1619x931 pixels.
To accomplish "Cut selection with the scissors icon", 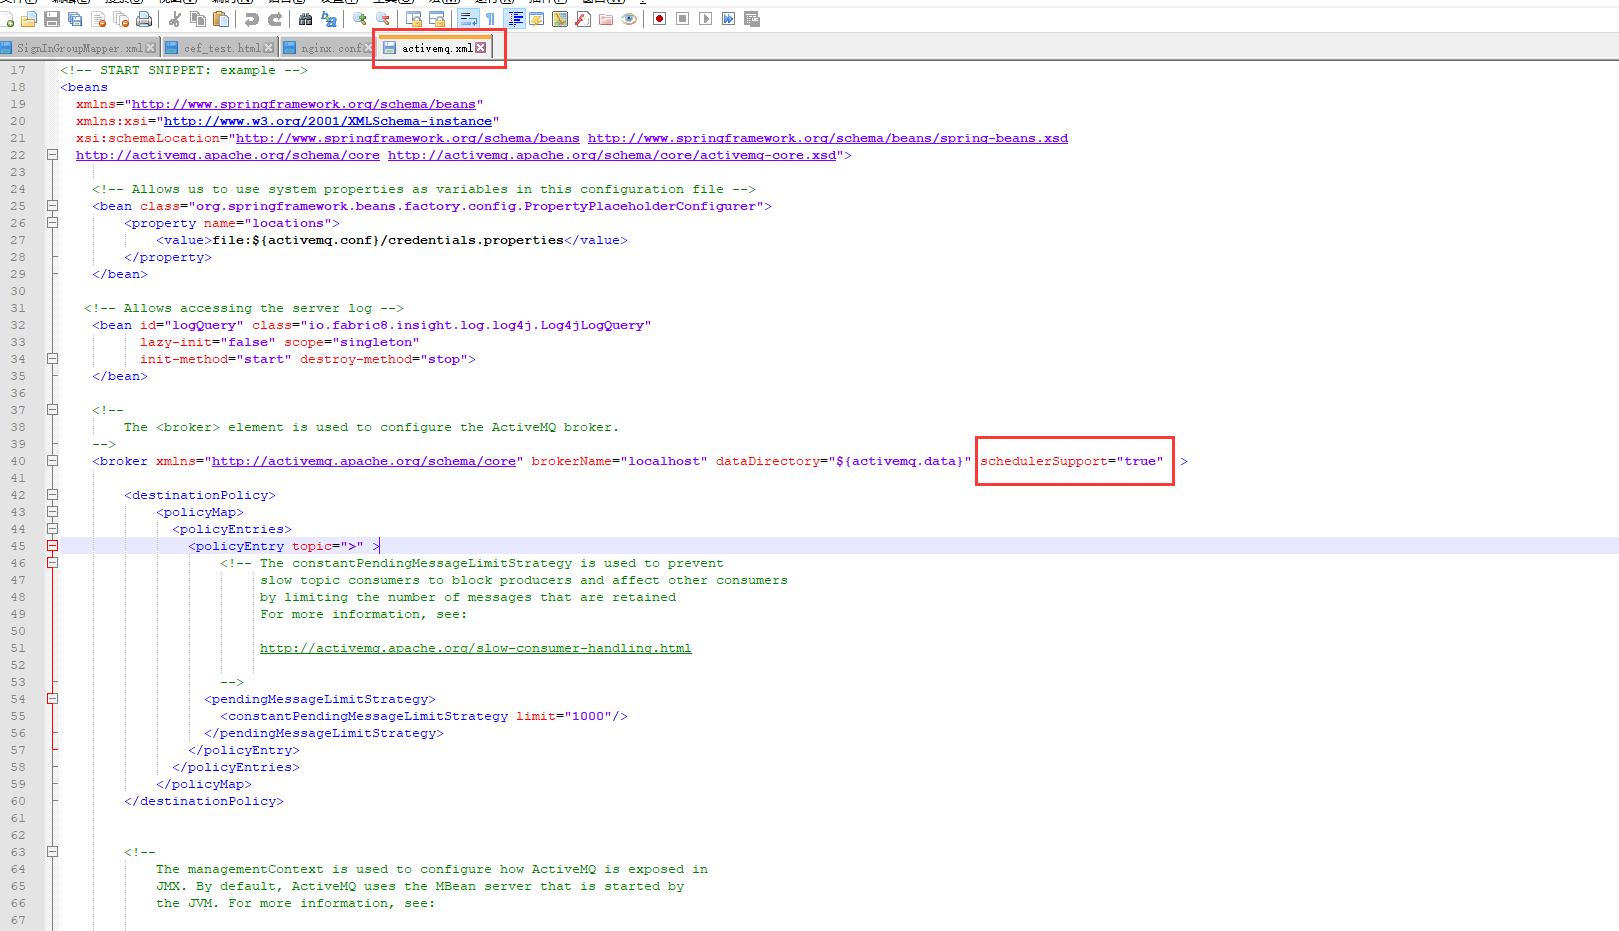I will (x=175, y=19).
